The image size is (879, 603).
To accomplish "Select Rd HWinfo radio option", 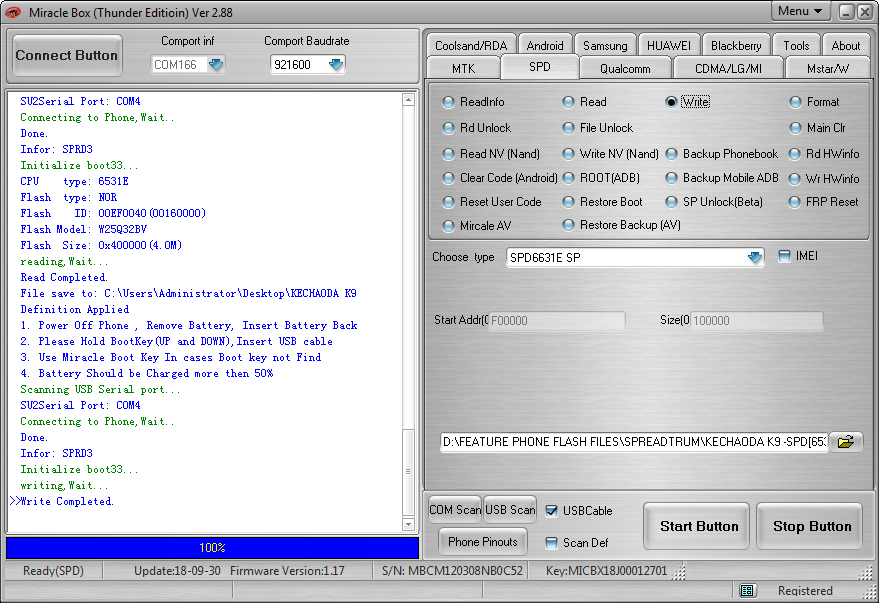I will (794, 154).
